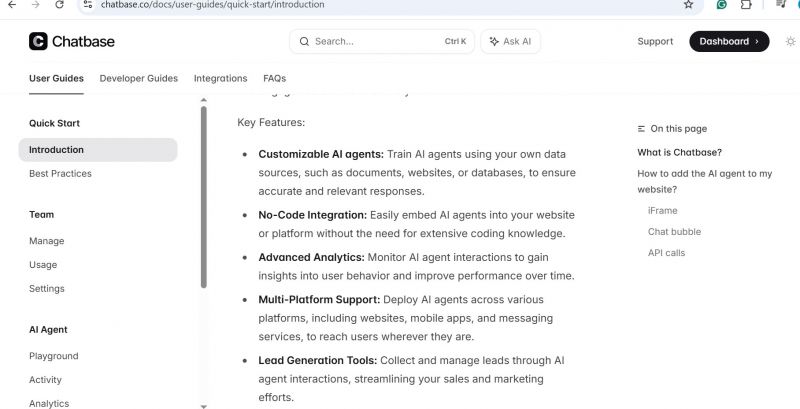800x409 pixels.
Task: Bookmark this page with the star icon
Action: (688, 5)
